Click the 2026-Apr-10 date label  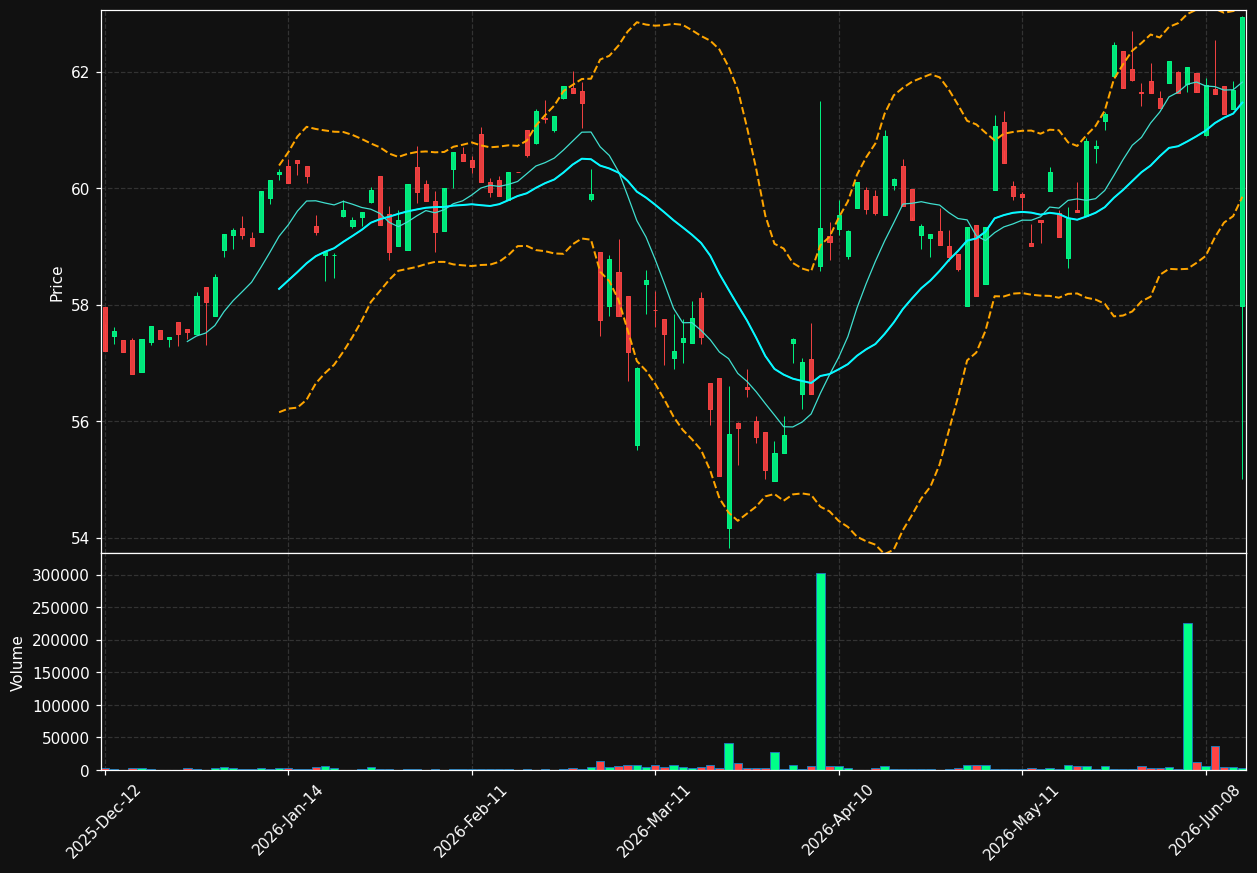(x=838, y=821)
